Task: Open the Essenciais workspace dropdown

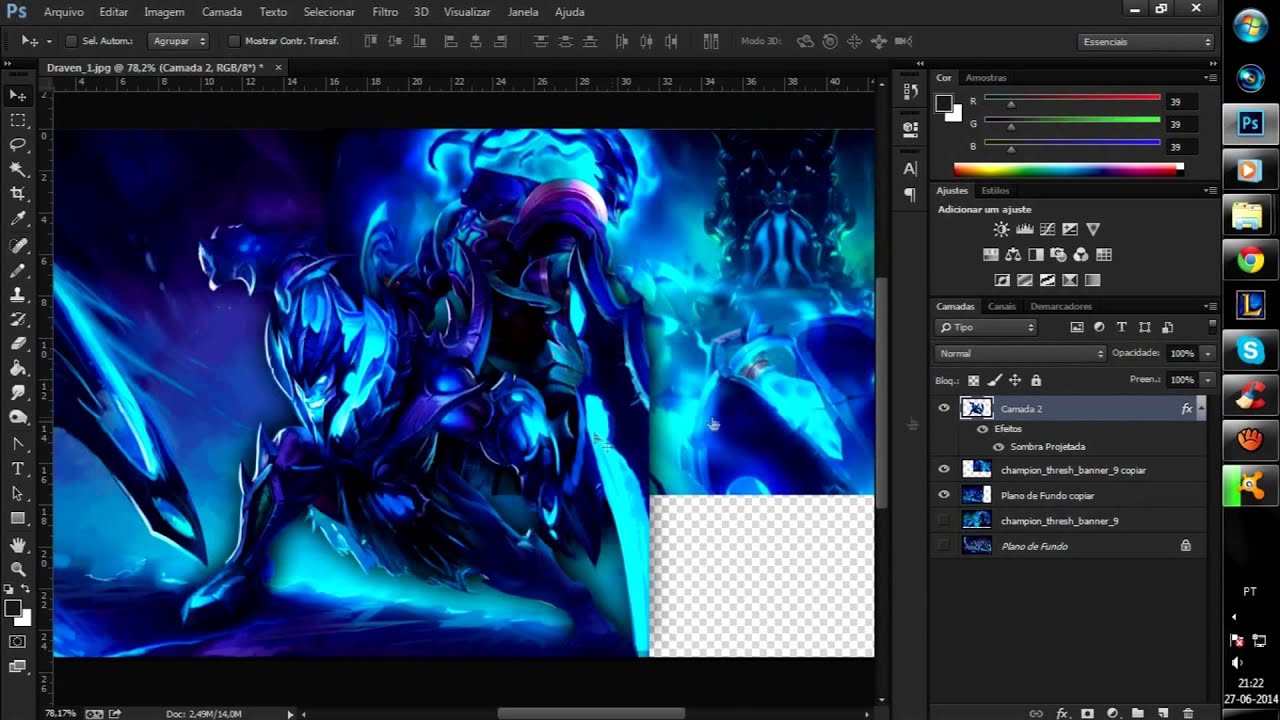Action: coord(1146,42)
